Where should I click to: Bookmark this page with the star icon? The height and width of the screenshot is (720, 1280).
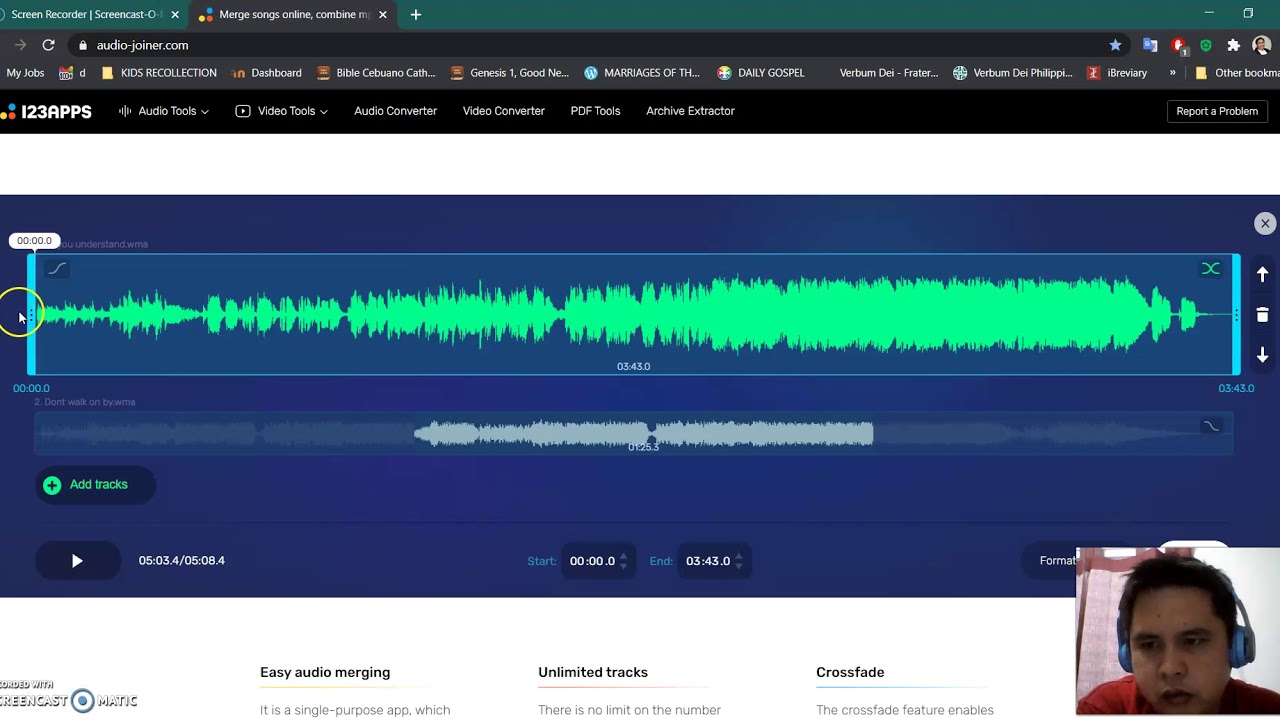click(x=1115, y=45)
